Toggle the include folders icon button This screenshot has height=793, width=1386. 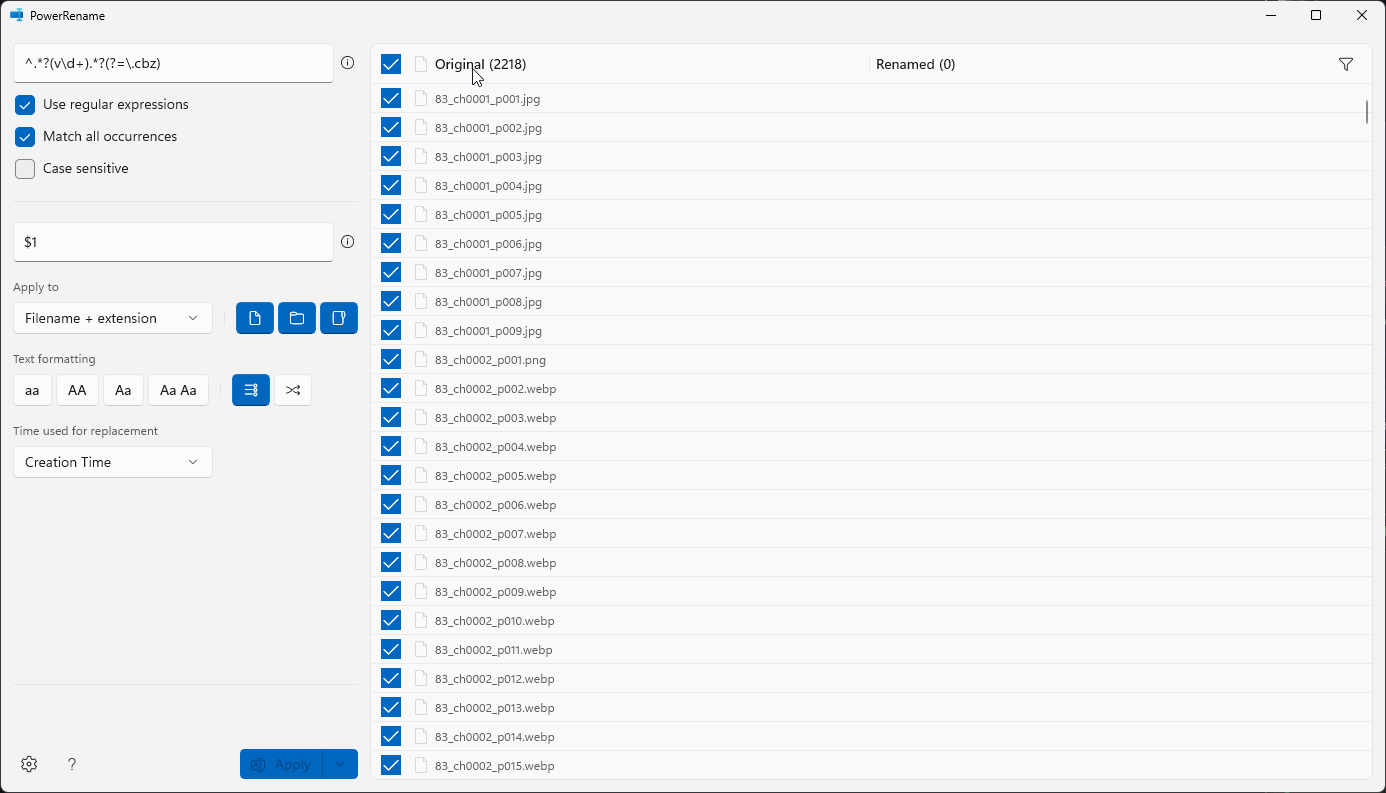297,318
